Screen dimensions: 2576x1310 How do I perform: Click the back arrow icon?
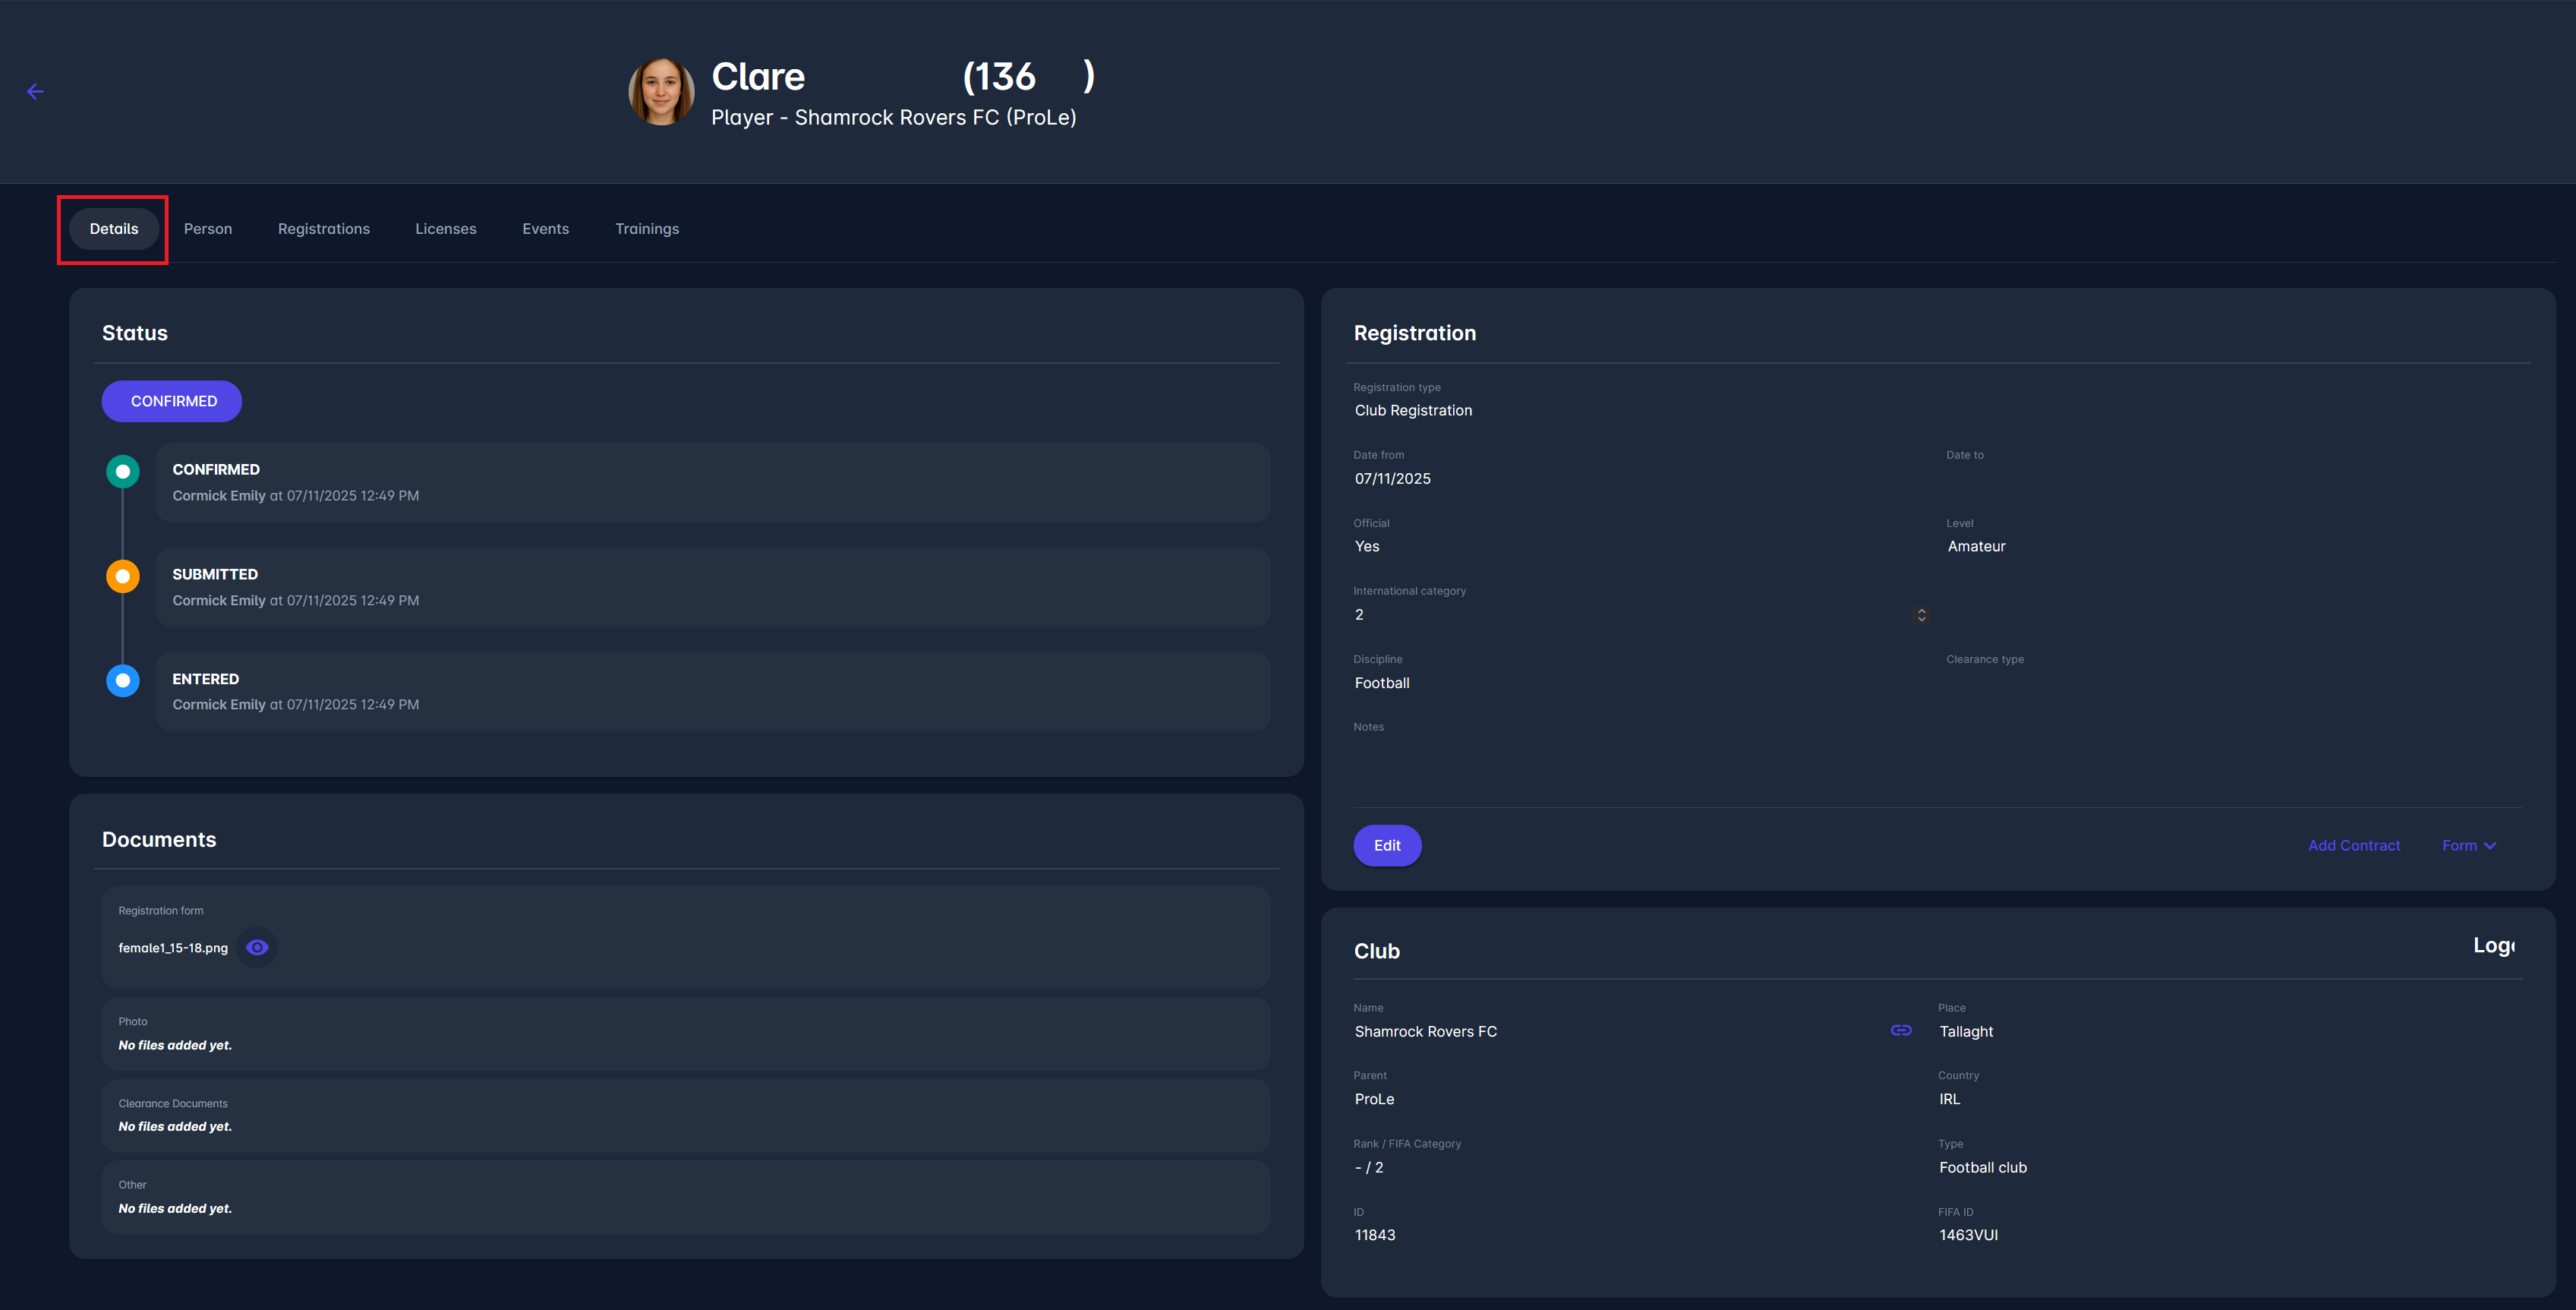35,92
